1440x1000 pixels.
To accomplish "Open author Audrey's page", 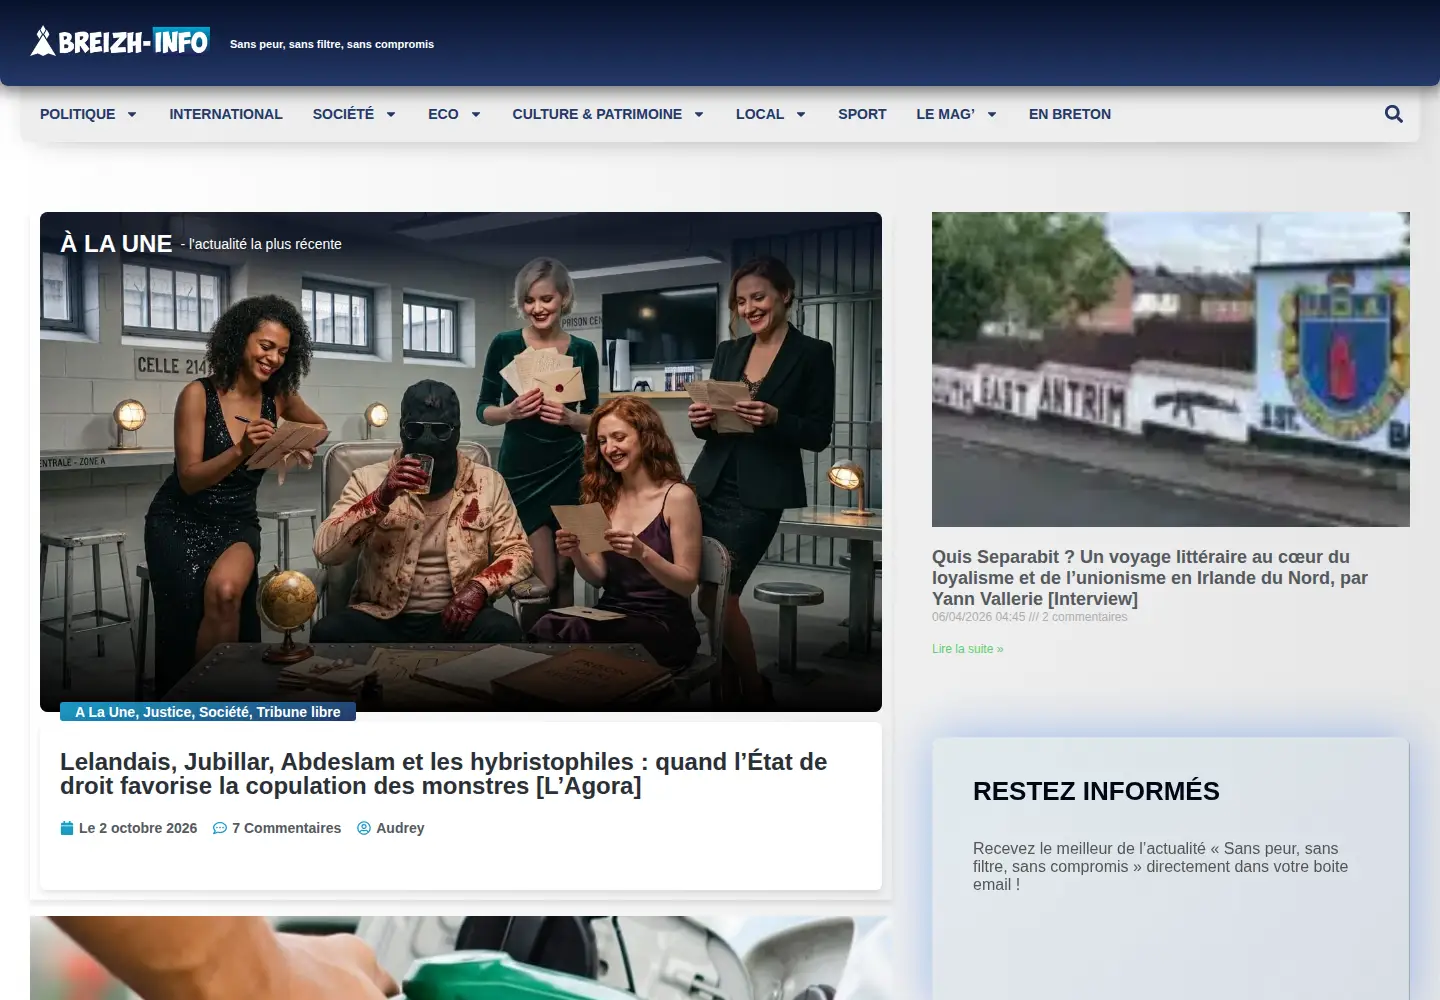I will (400, 828).
